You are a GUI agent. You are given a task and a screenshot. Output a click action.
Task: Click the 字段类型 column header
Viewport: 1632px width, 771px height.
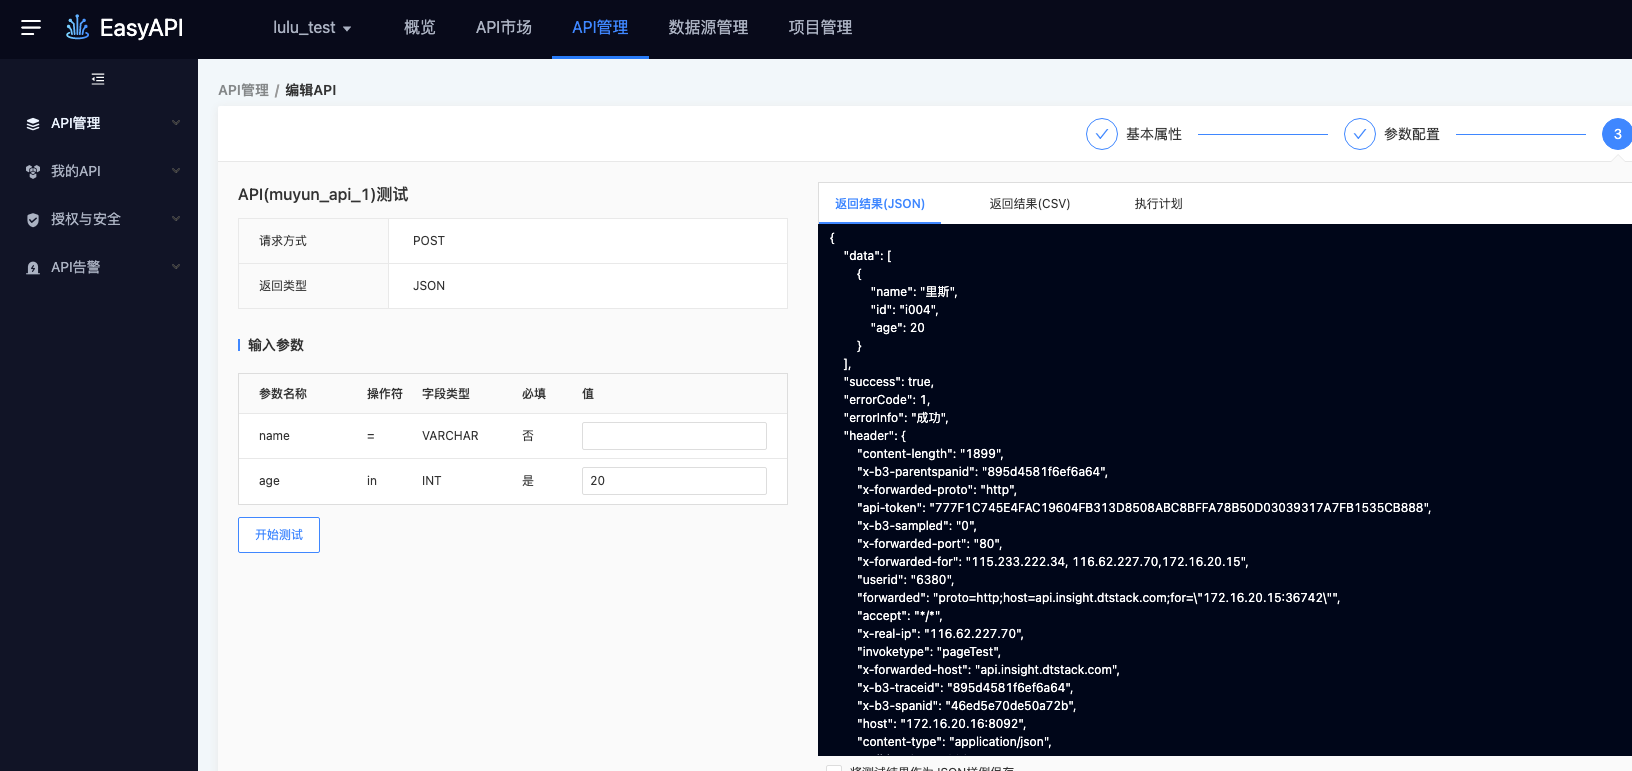(x=446, y=394)
